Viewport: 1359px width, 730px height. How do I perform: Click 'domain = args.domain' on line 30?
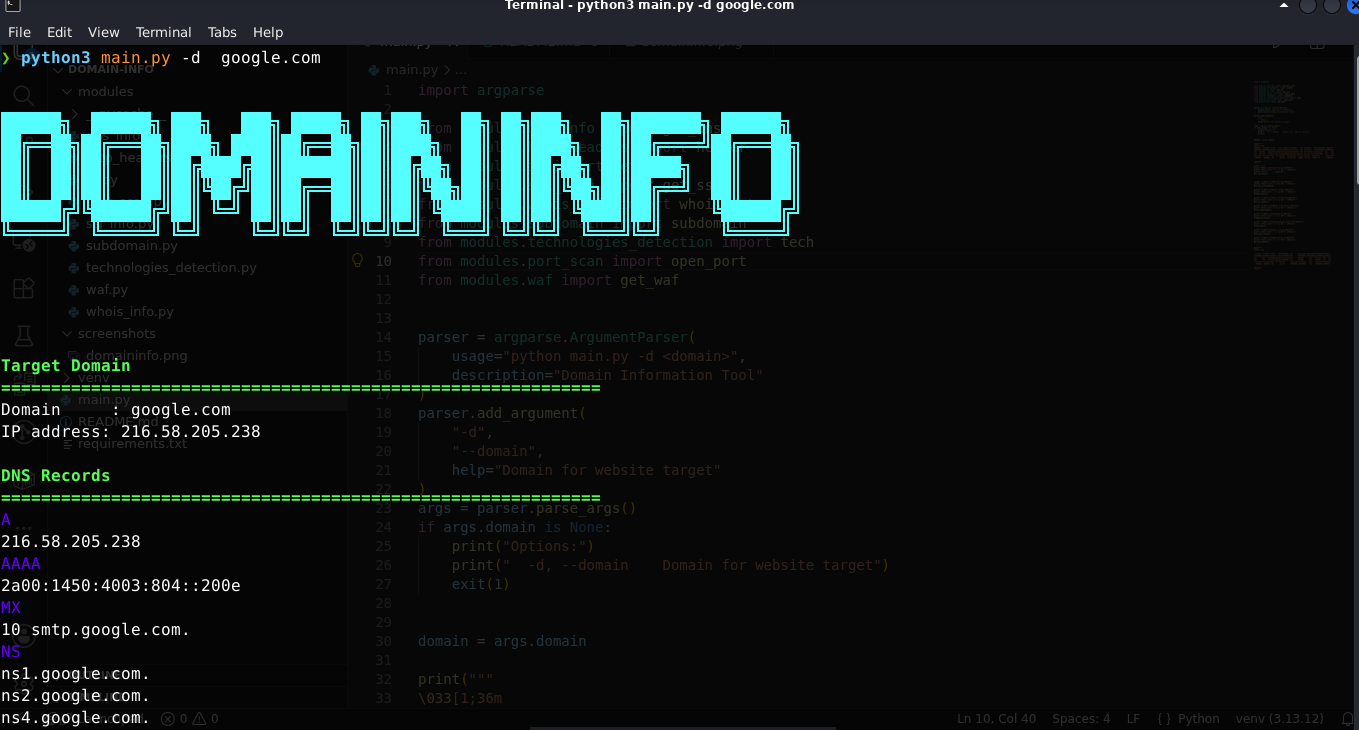[502, 641]
